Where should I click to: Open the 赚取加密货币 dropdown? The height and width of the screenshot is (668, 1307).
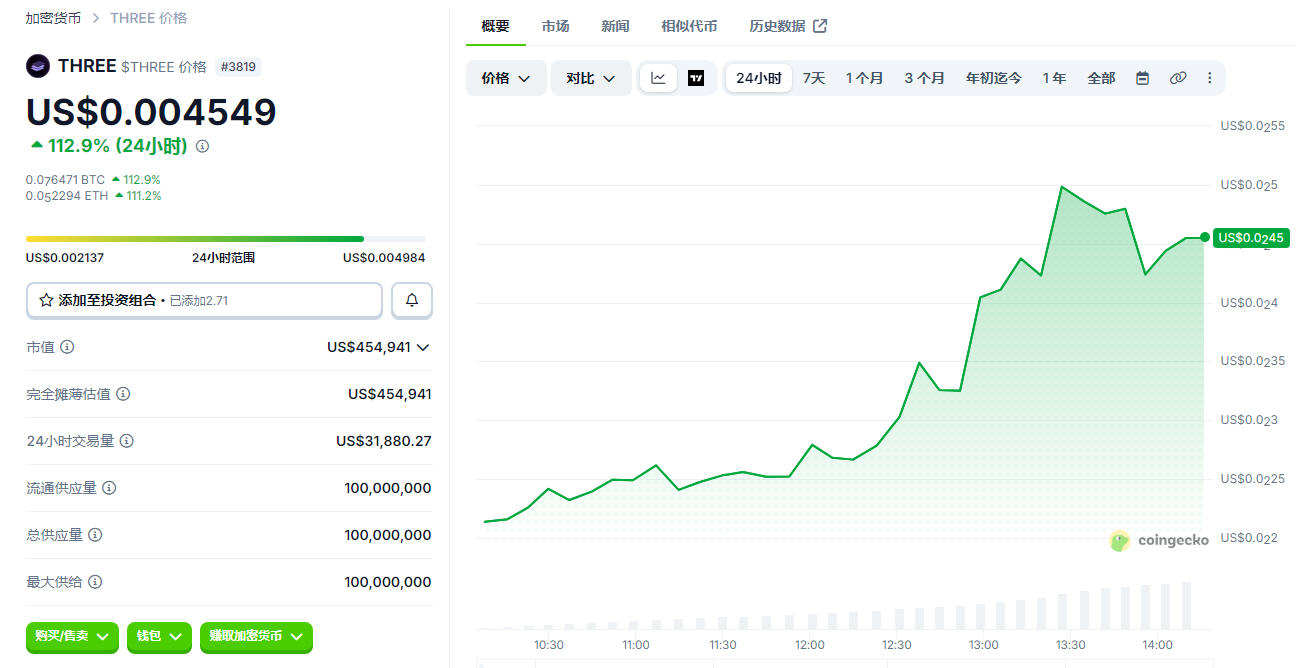[256, 636]
